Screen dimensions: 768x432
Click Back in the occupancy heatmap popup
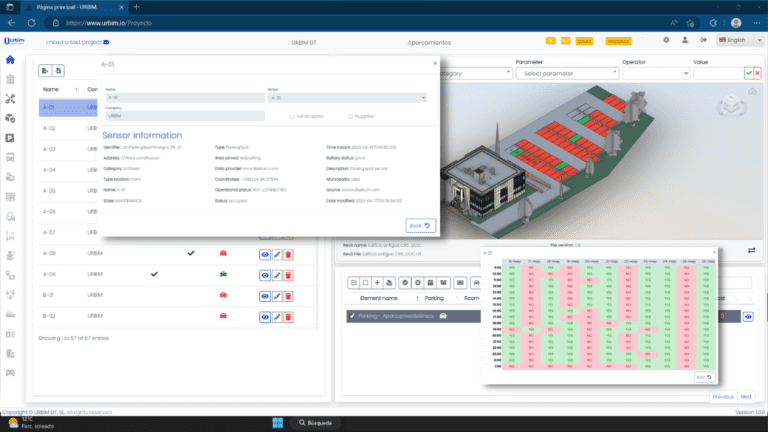704,377
